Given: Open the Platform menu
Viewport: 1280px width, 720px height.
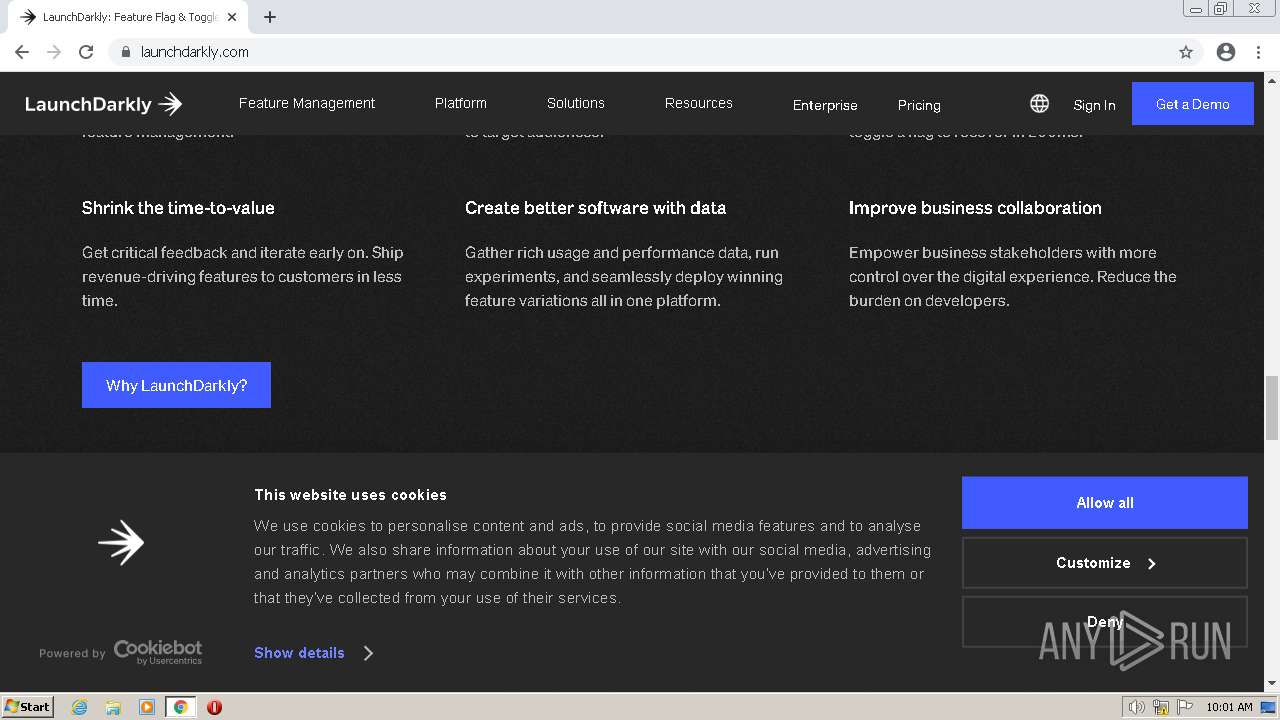Looking at the screenshot, I should pos(460,103).
